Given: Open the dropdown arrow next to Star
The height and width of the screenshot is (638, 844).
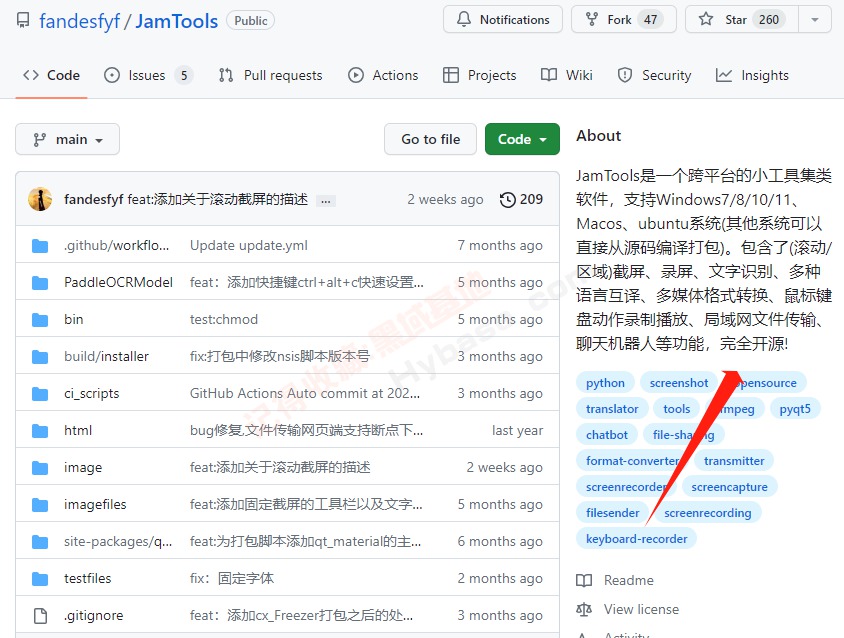Looking at the screenshot, I should [815, 19].
